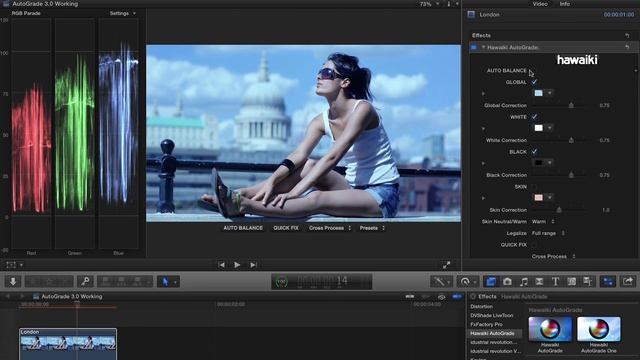Open the Global color swatch dropdown arrow
The height and width of the screenshot is (360, 640).
point(550,93)
